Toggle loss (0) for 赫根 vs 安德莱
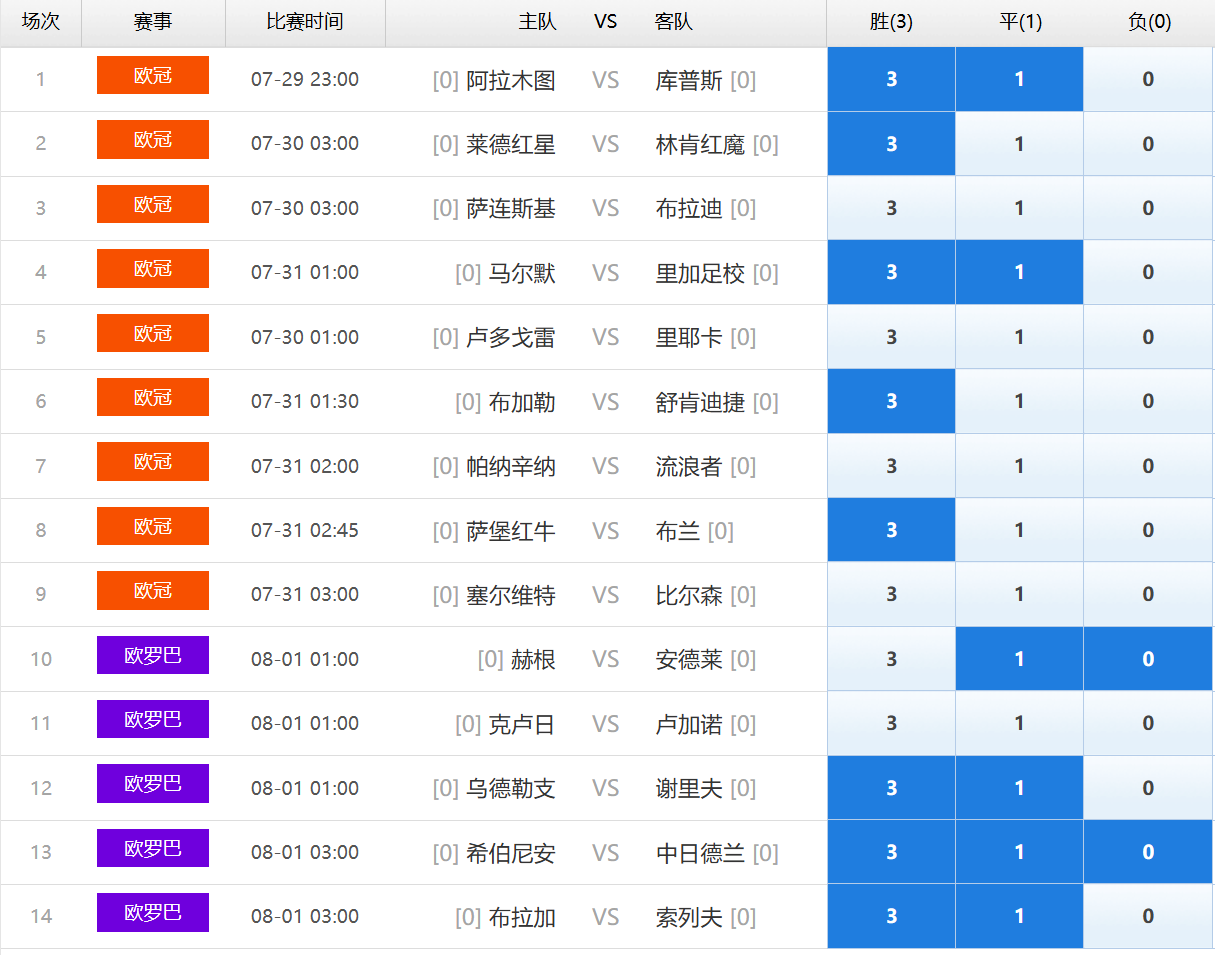This screenshot has width=1215, height=955. pos(1148,659)
